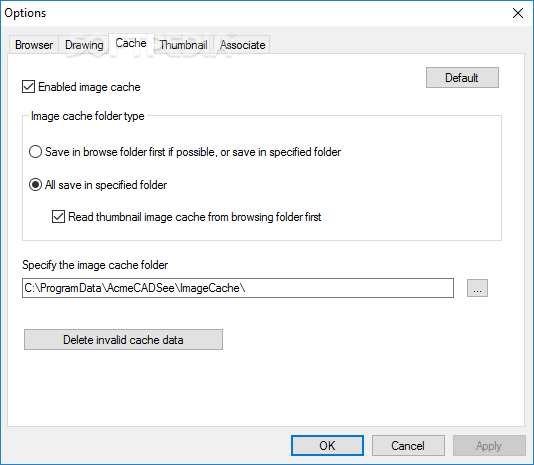
Task: Disable the Enabled image cache checkbox
Action: click(28, 87)
